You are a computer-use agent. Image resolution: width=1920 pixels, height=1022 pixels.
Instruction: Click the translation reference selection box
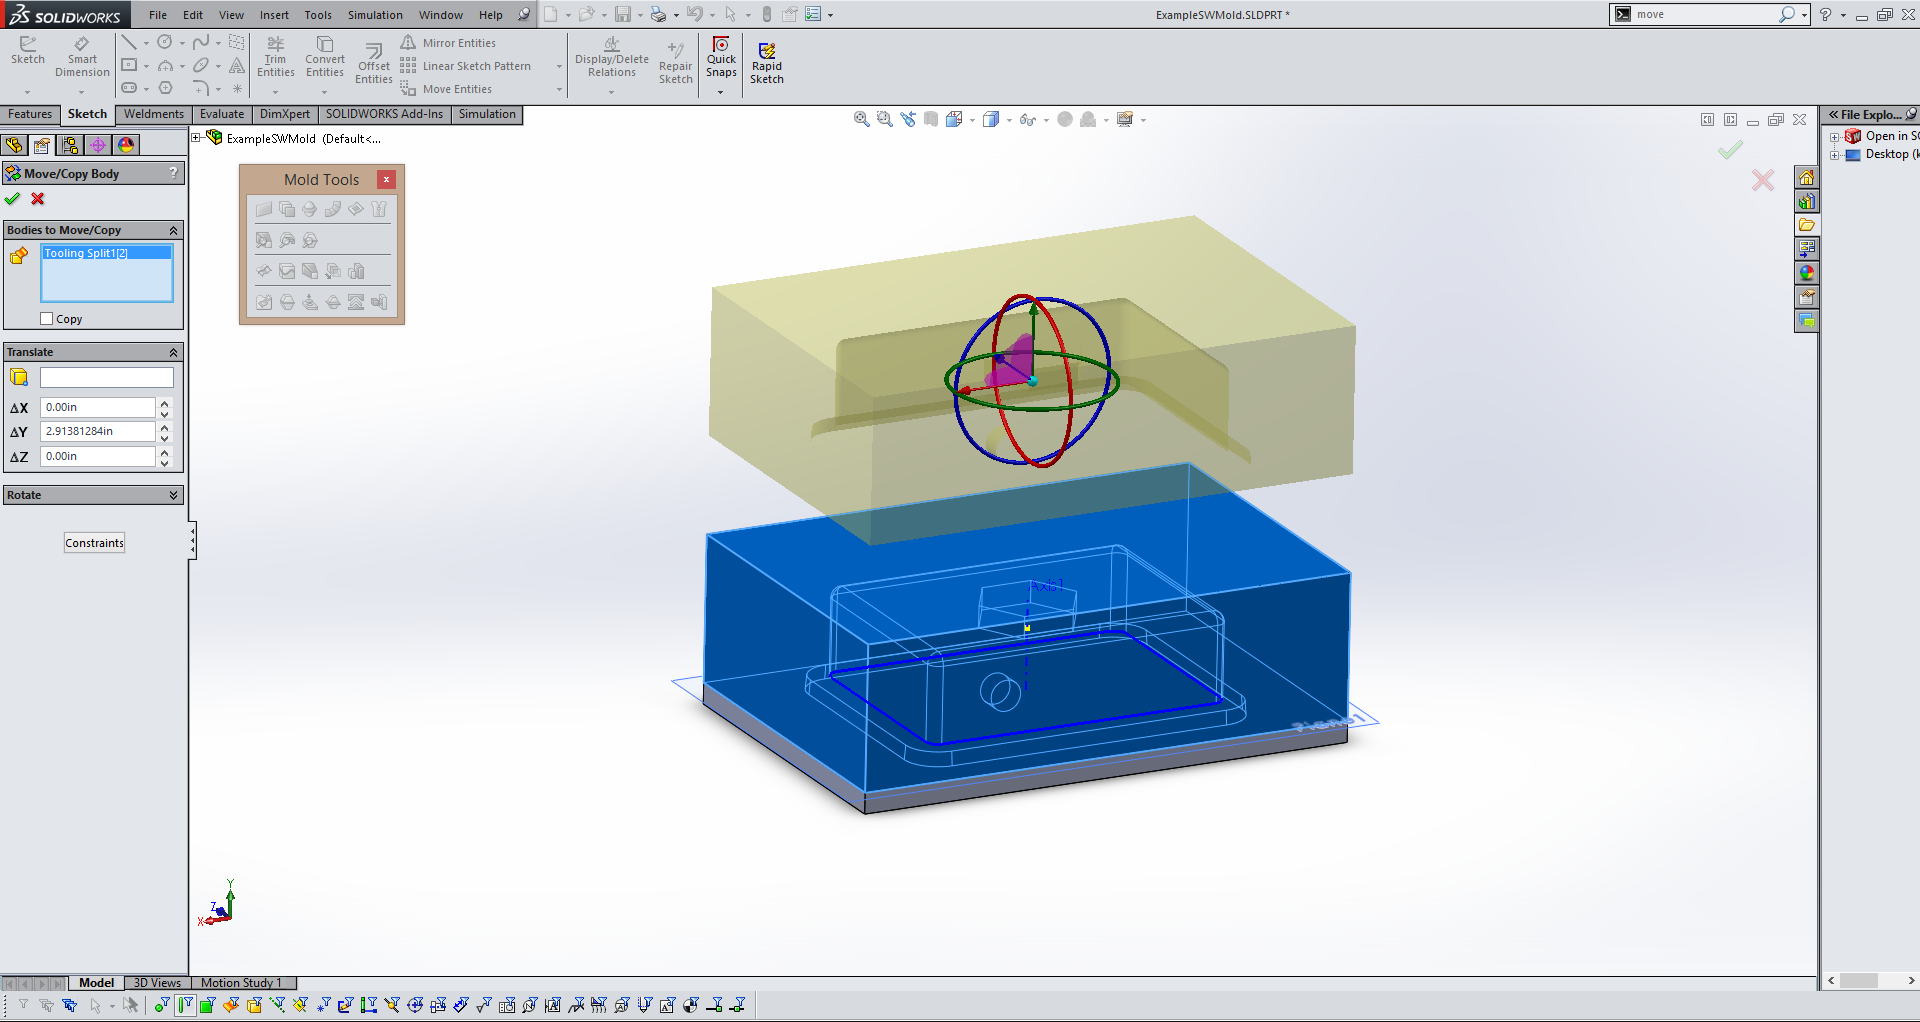(x=107, y=377)
